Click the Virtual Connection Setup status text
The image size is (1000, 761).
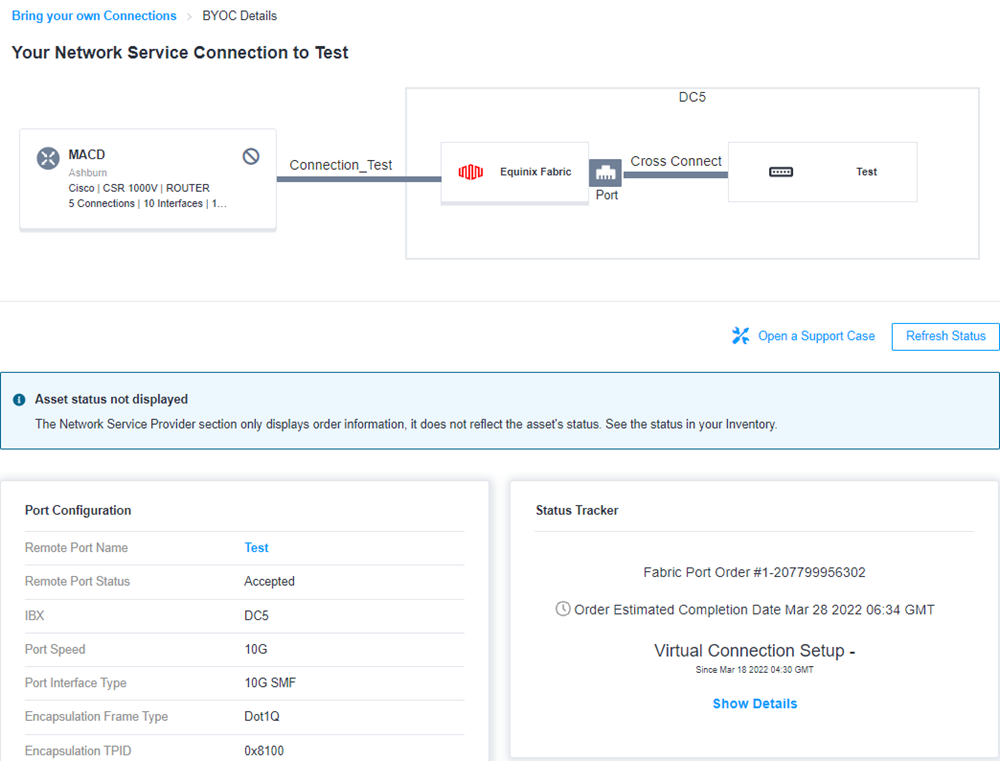pos(754,651)
